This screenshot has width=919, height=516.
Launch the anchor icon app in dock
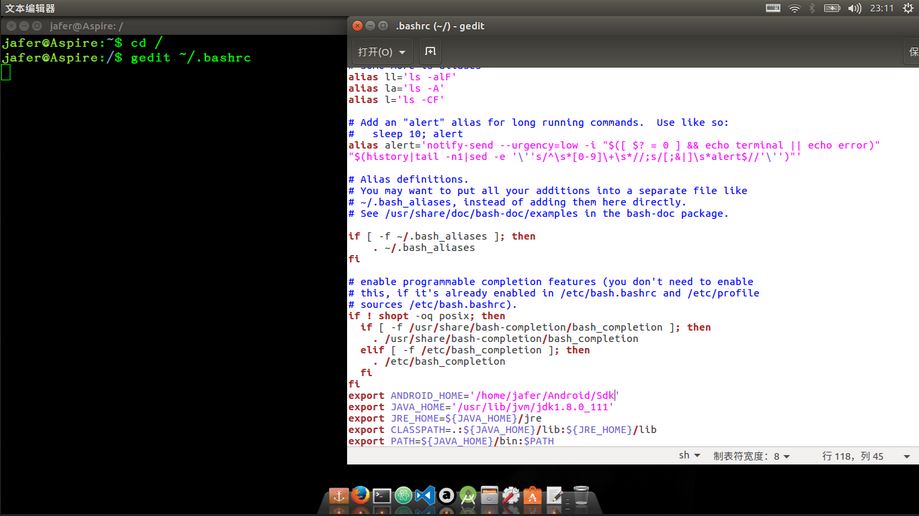338,496
